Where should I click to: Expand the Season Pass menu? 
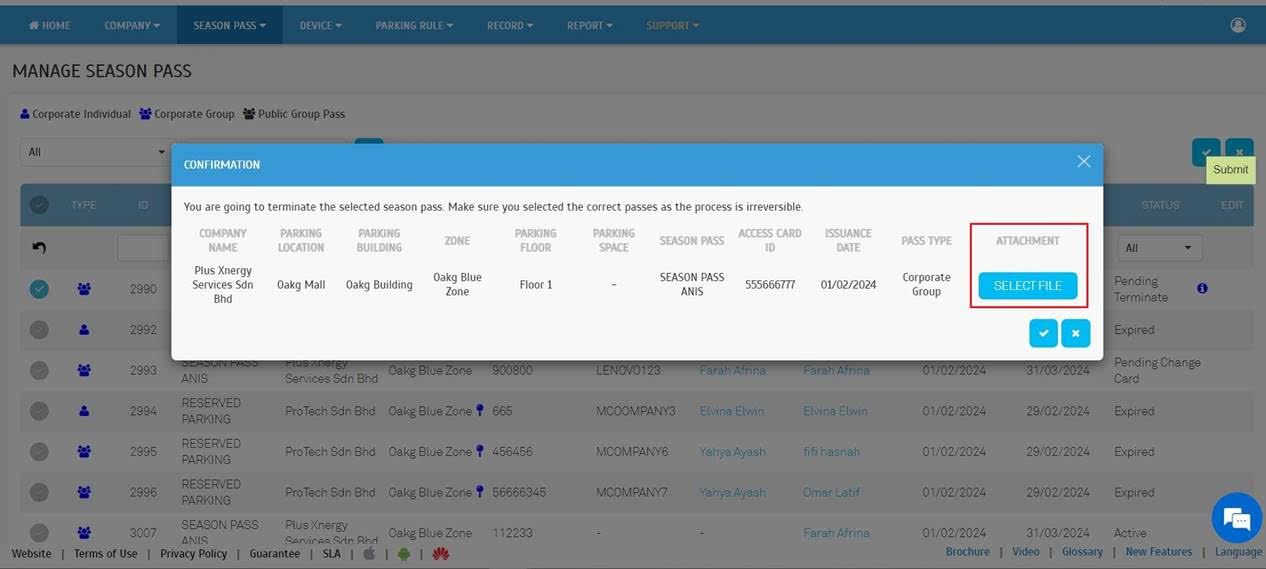coord(229,25)
